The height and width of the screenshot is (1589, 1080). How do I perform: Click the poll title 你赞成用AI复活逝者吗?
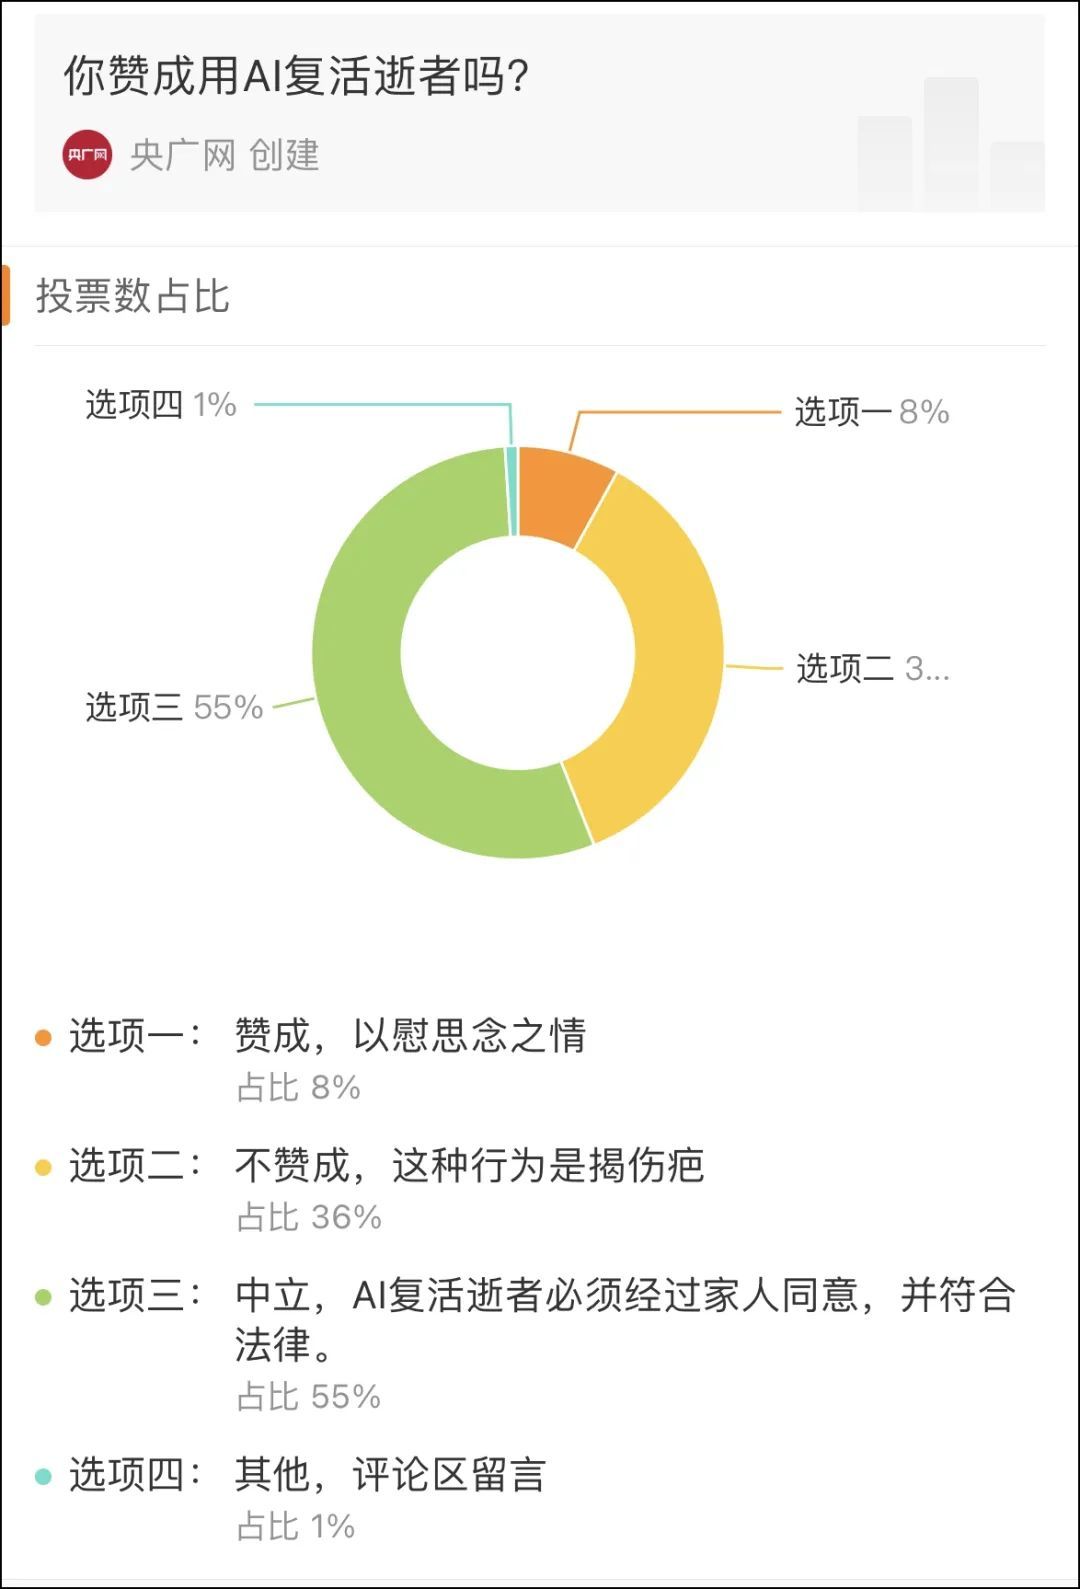(296, 76)
